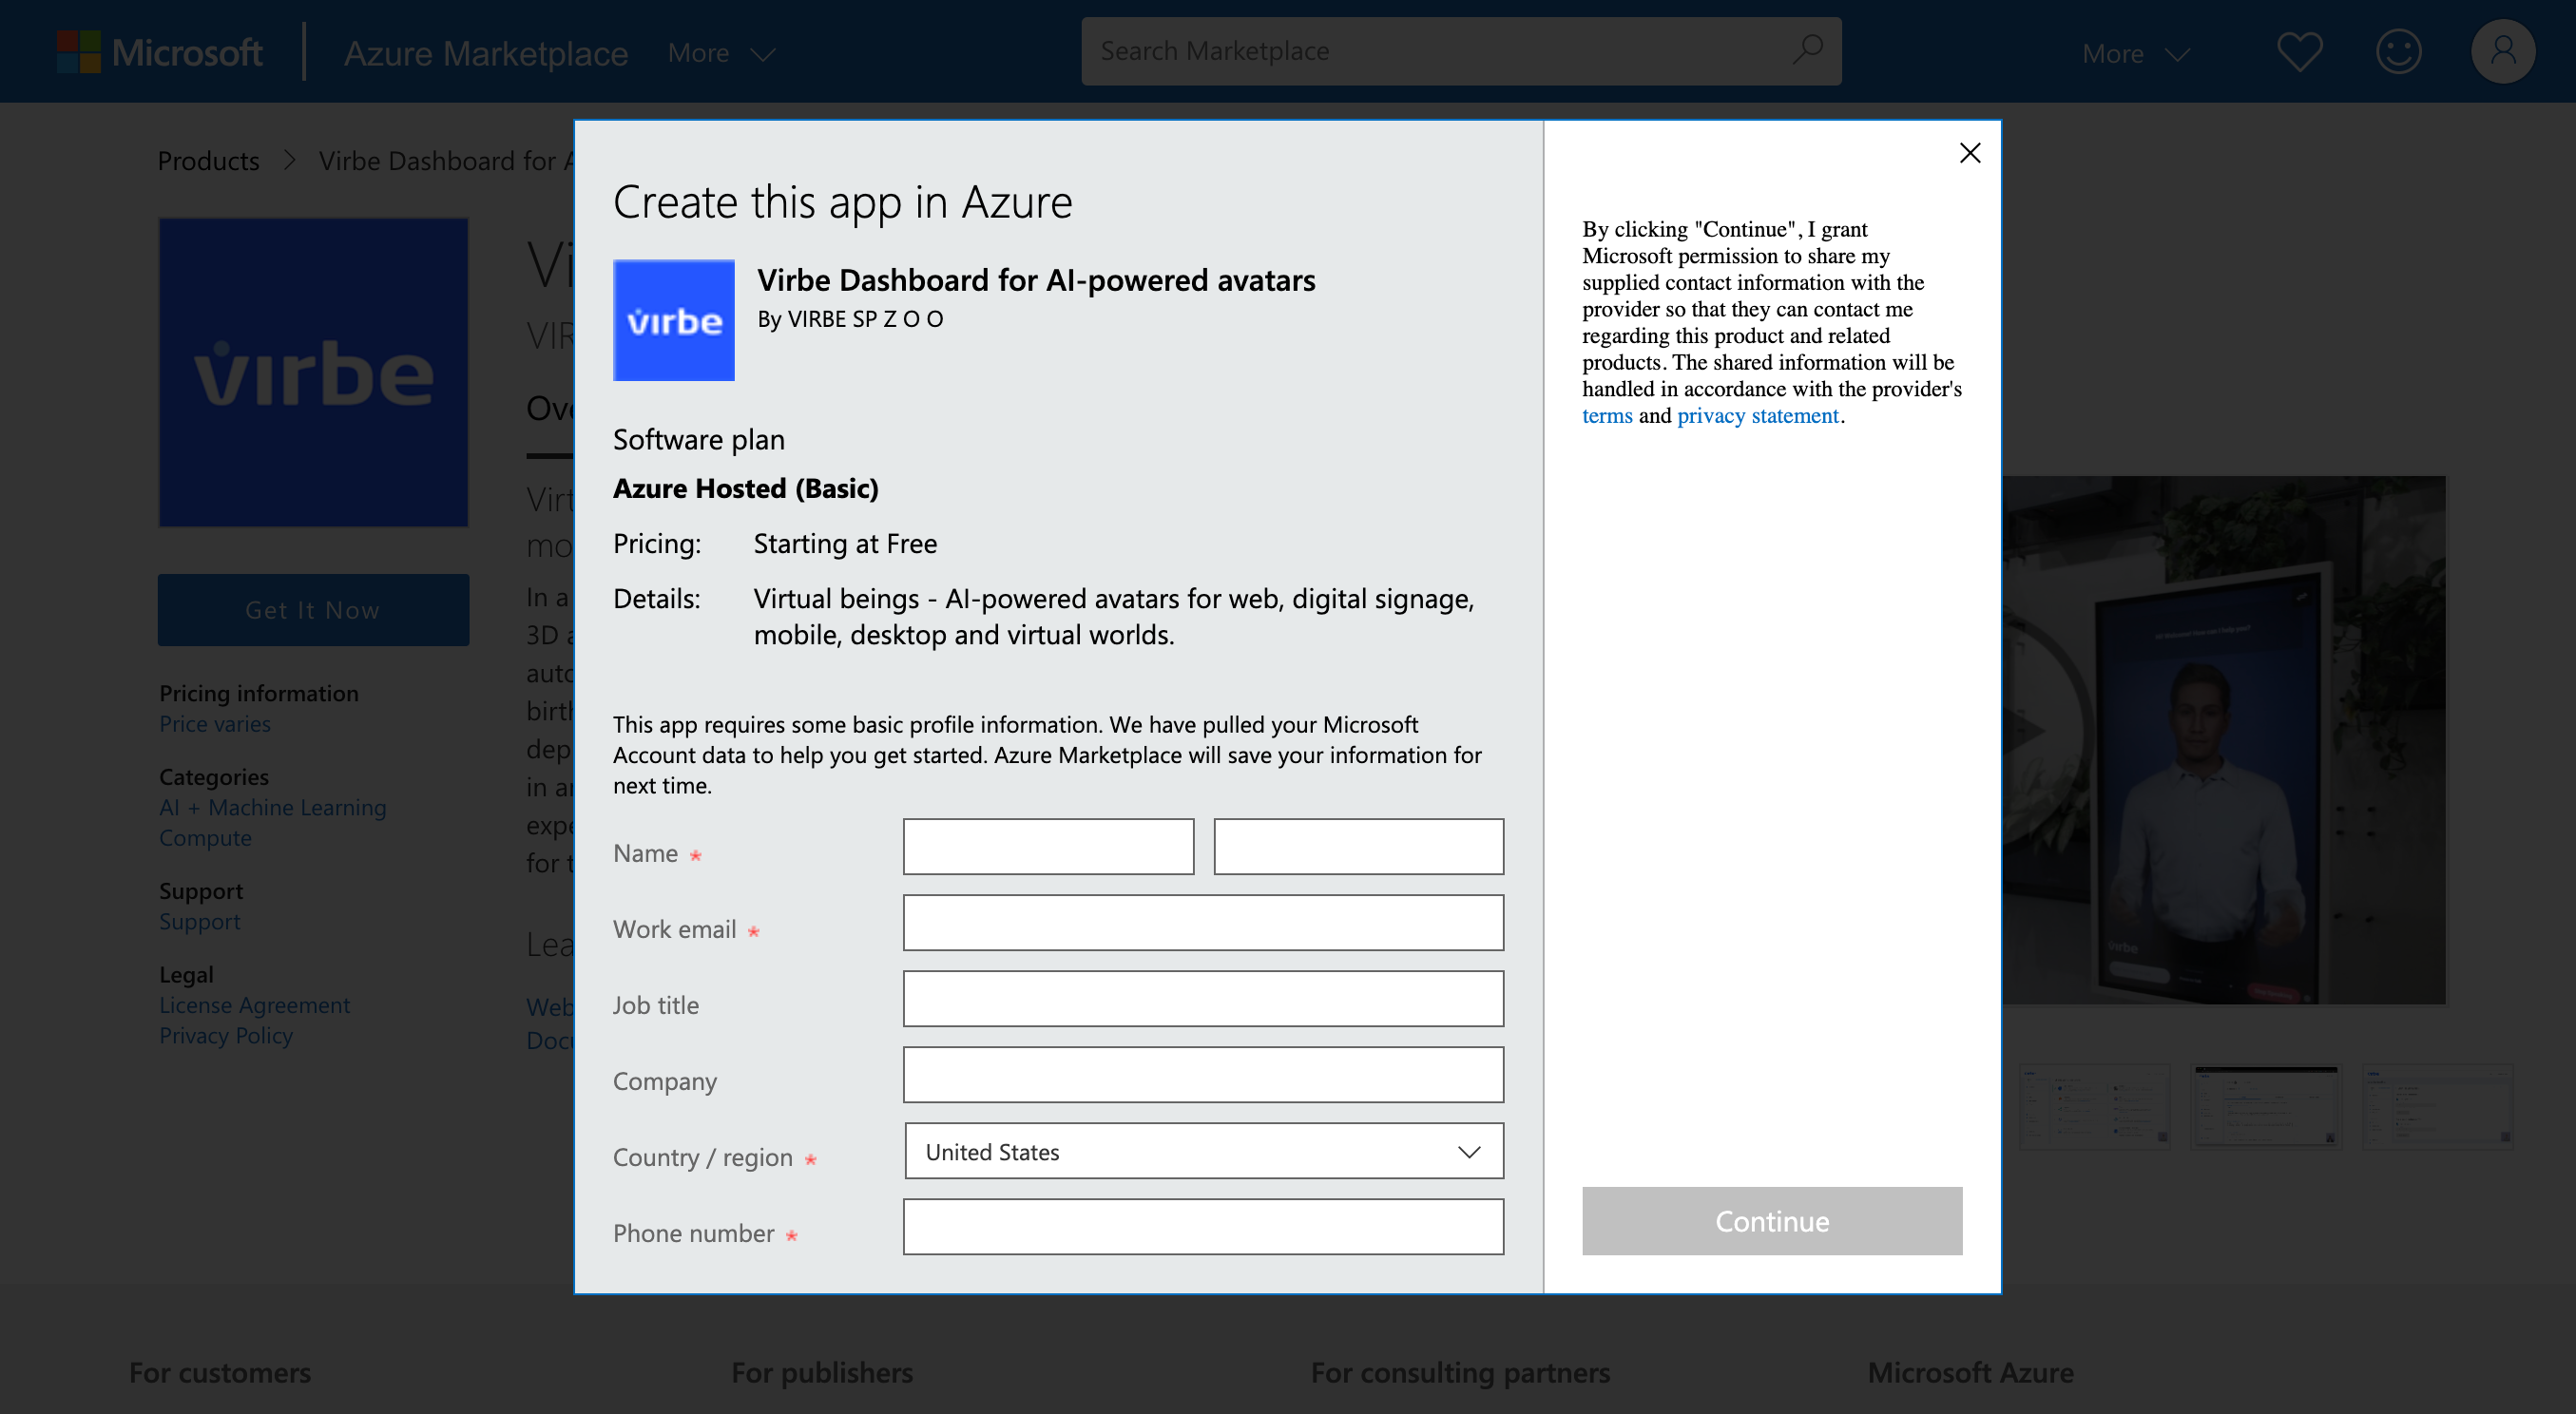Click the Virbe logo in dialog
Screen dimensions: 2576x1414
pos(673,320)
